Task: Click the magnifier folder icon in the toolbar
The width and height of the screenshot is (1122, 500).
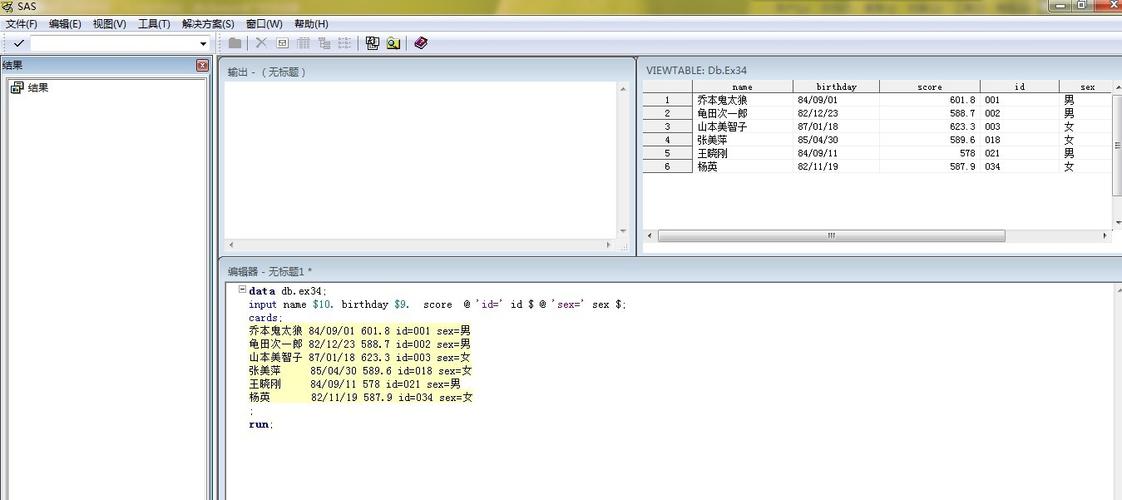Action: coord(394,43)
